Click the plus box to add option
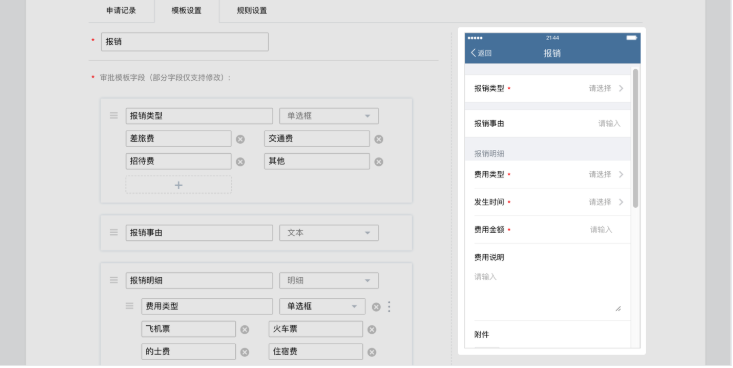The image size is (733, 368). pos(179,185)
